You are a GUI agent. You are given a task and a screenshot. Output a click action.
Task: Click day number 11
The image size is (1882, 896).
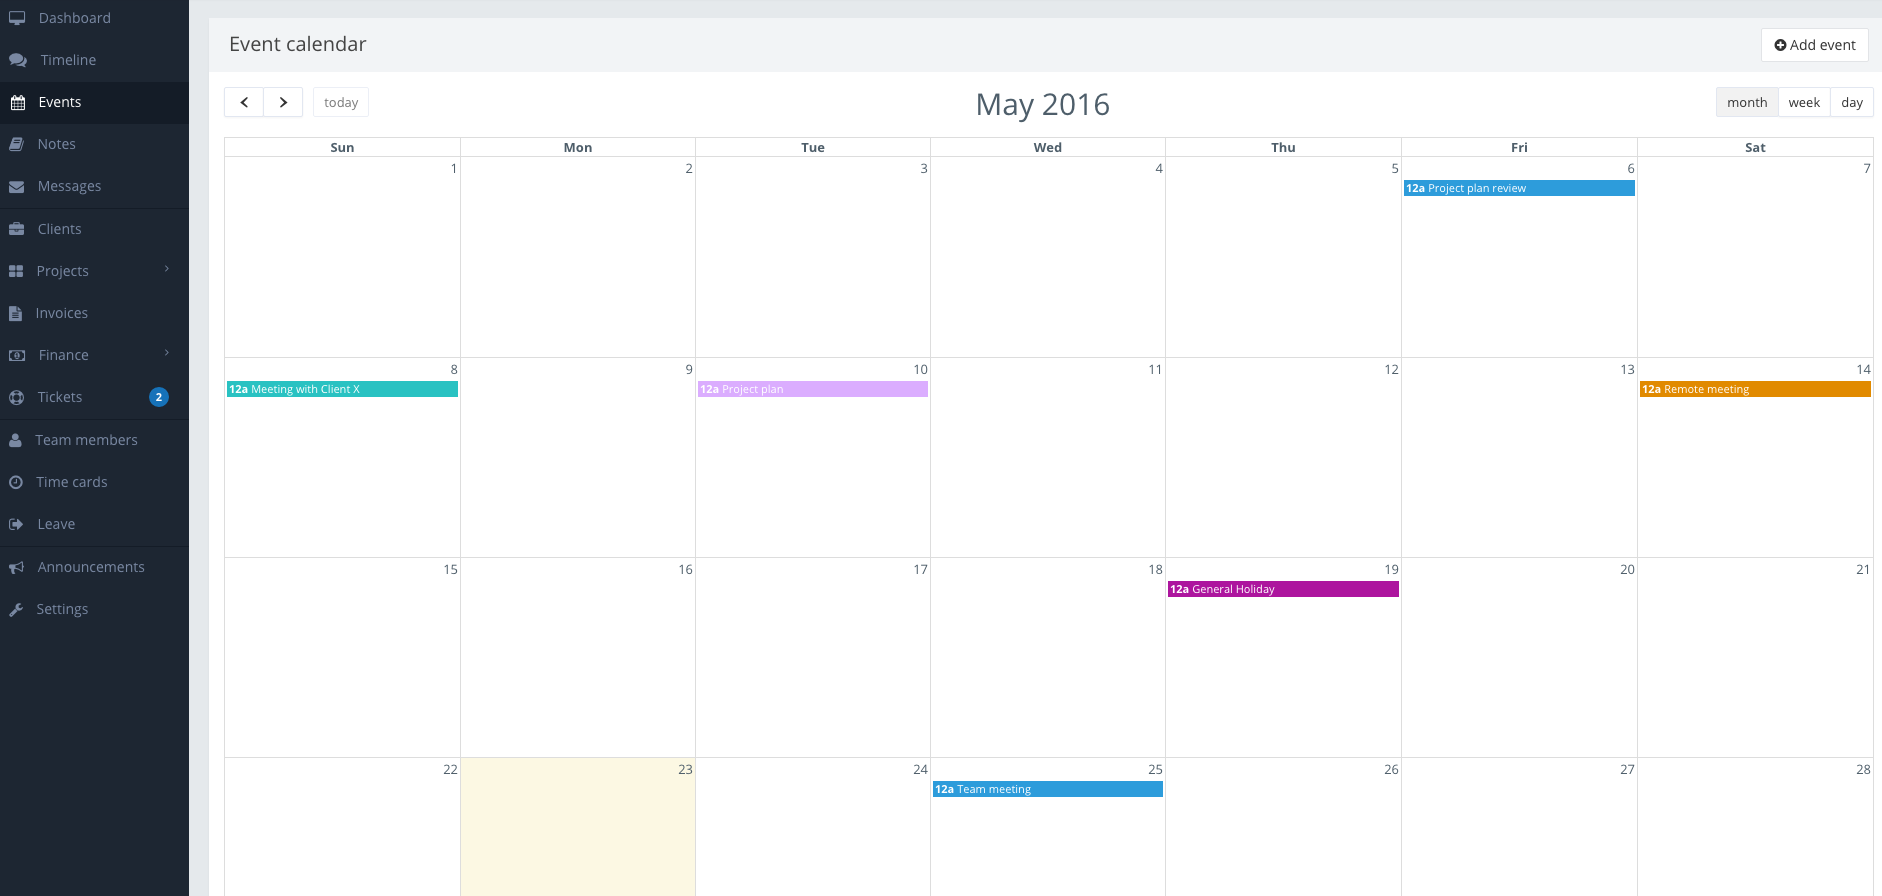1155,369
